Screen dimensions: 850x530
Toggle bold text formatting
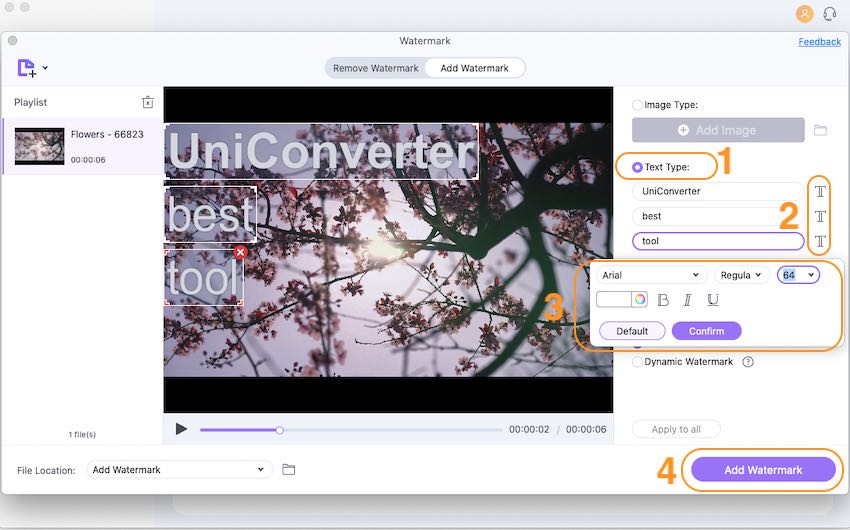click(662, 300)
